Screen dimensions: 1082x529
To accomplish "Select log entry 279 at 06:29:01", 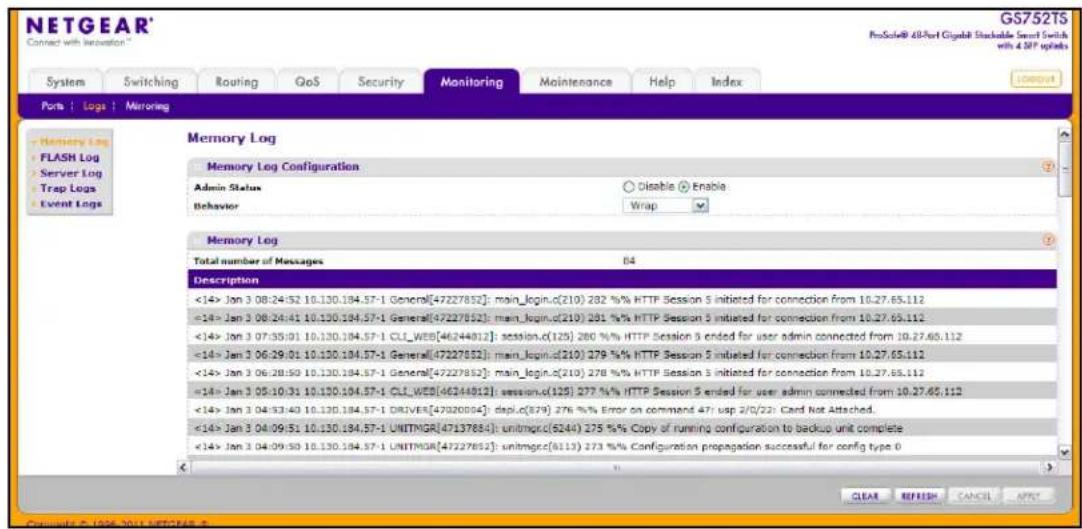I will point(622,355).
